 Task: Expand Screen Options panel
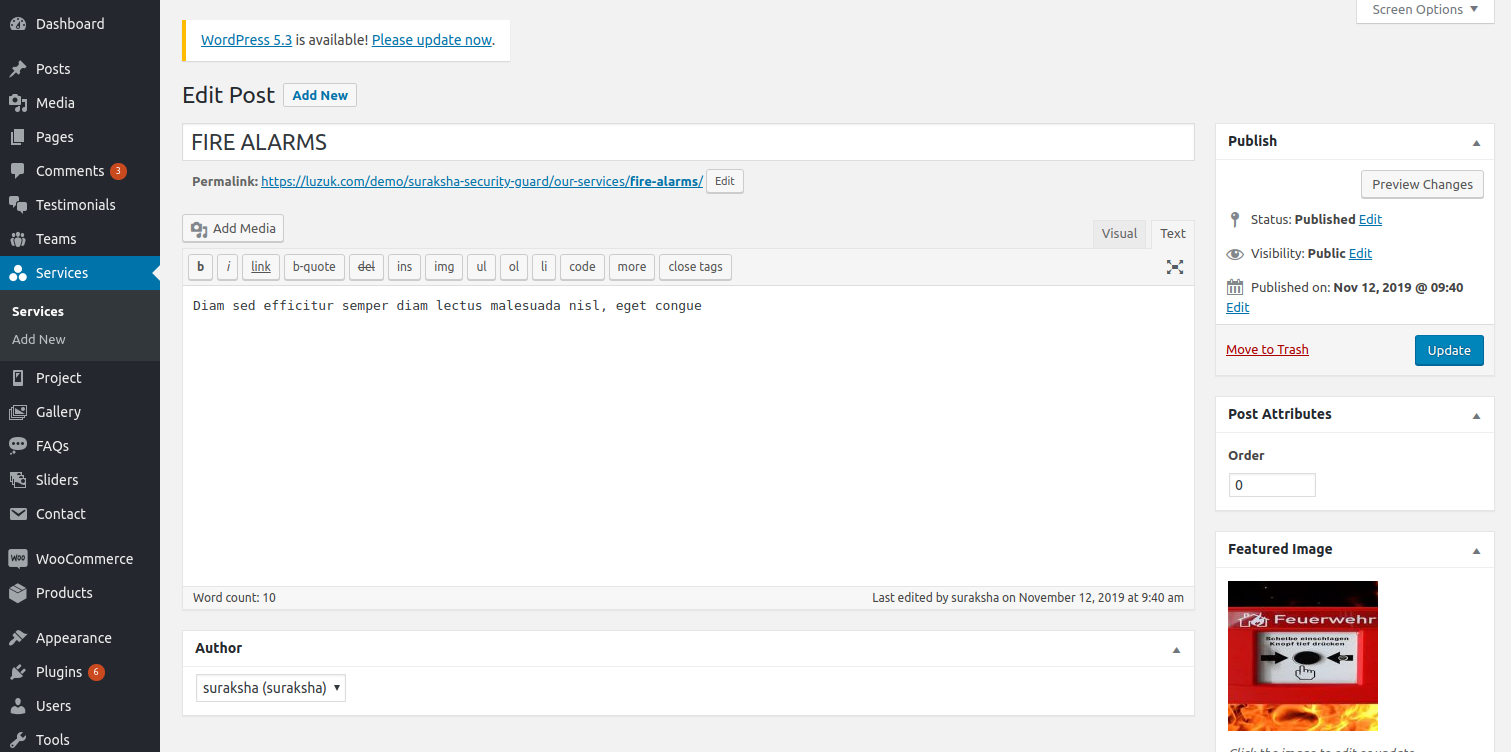point(1426,10)
